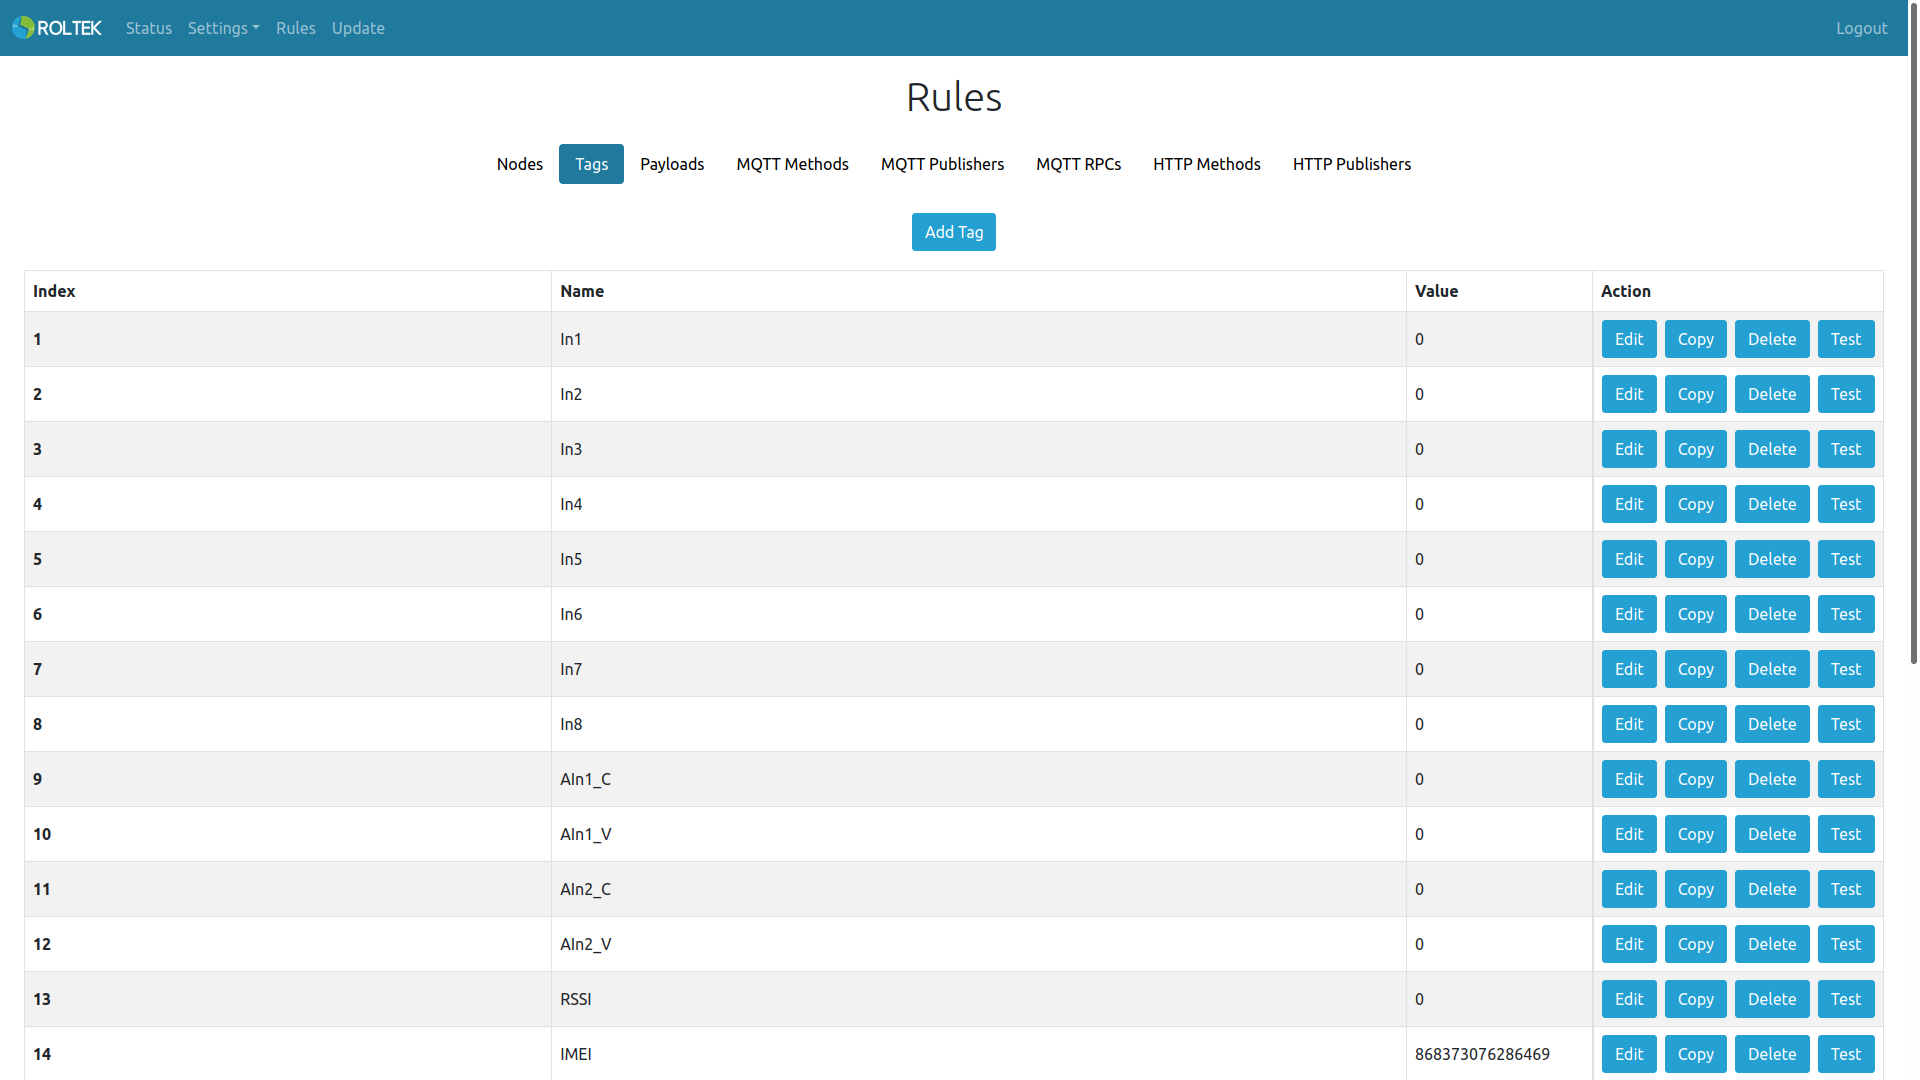
Task: Test the In4 tag
Action: pyautogui.click(x=1845, y=504)
